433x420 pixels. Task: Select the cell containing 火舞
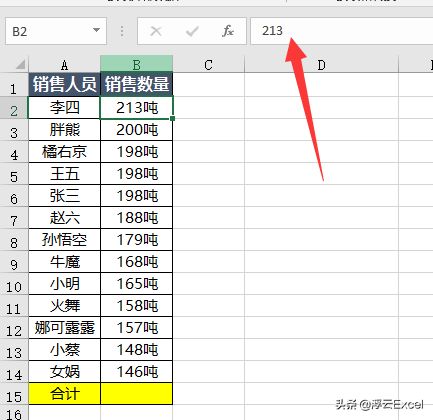(x=64, y=306)
